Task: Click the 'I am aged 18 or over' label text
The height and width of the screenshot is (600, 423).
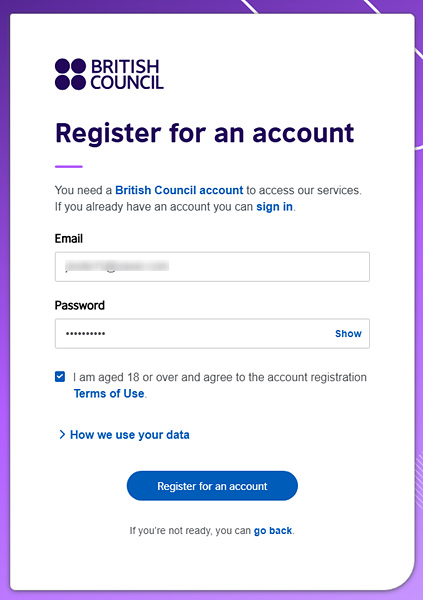Action: pos(220,377)
